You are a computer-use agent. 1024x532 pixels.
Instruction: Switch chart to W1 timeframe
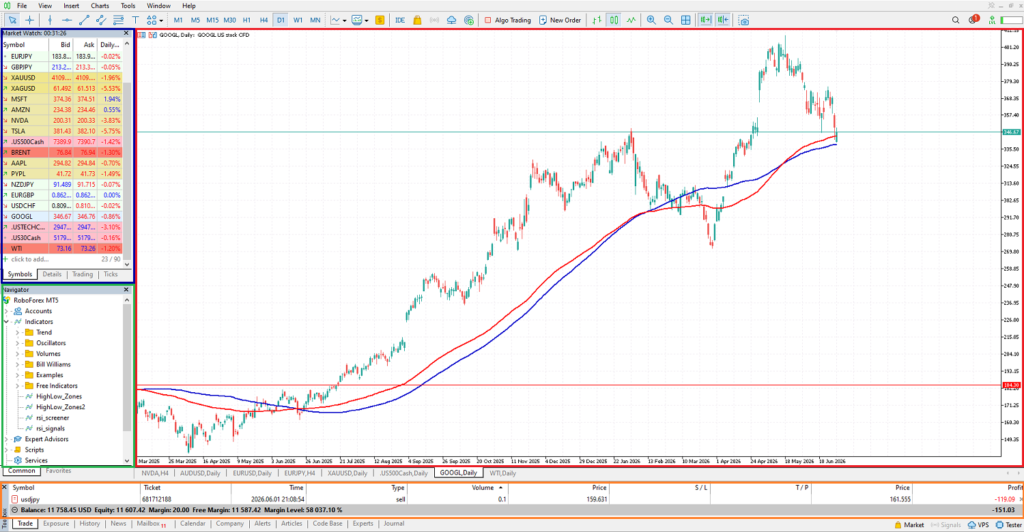pyautogui.click(x=298, y=20)
